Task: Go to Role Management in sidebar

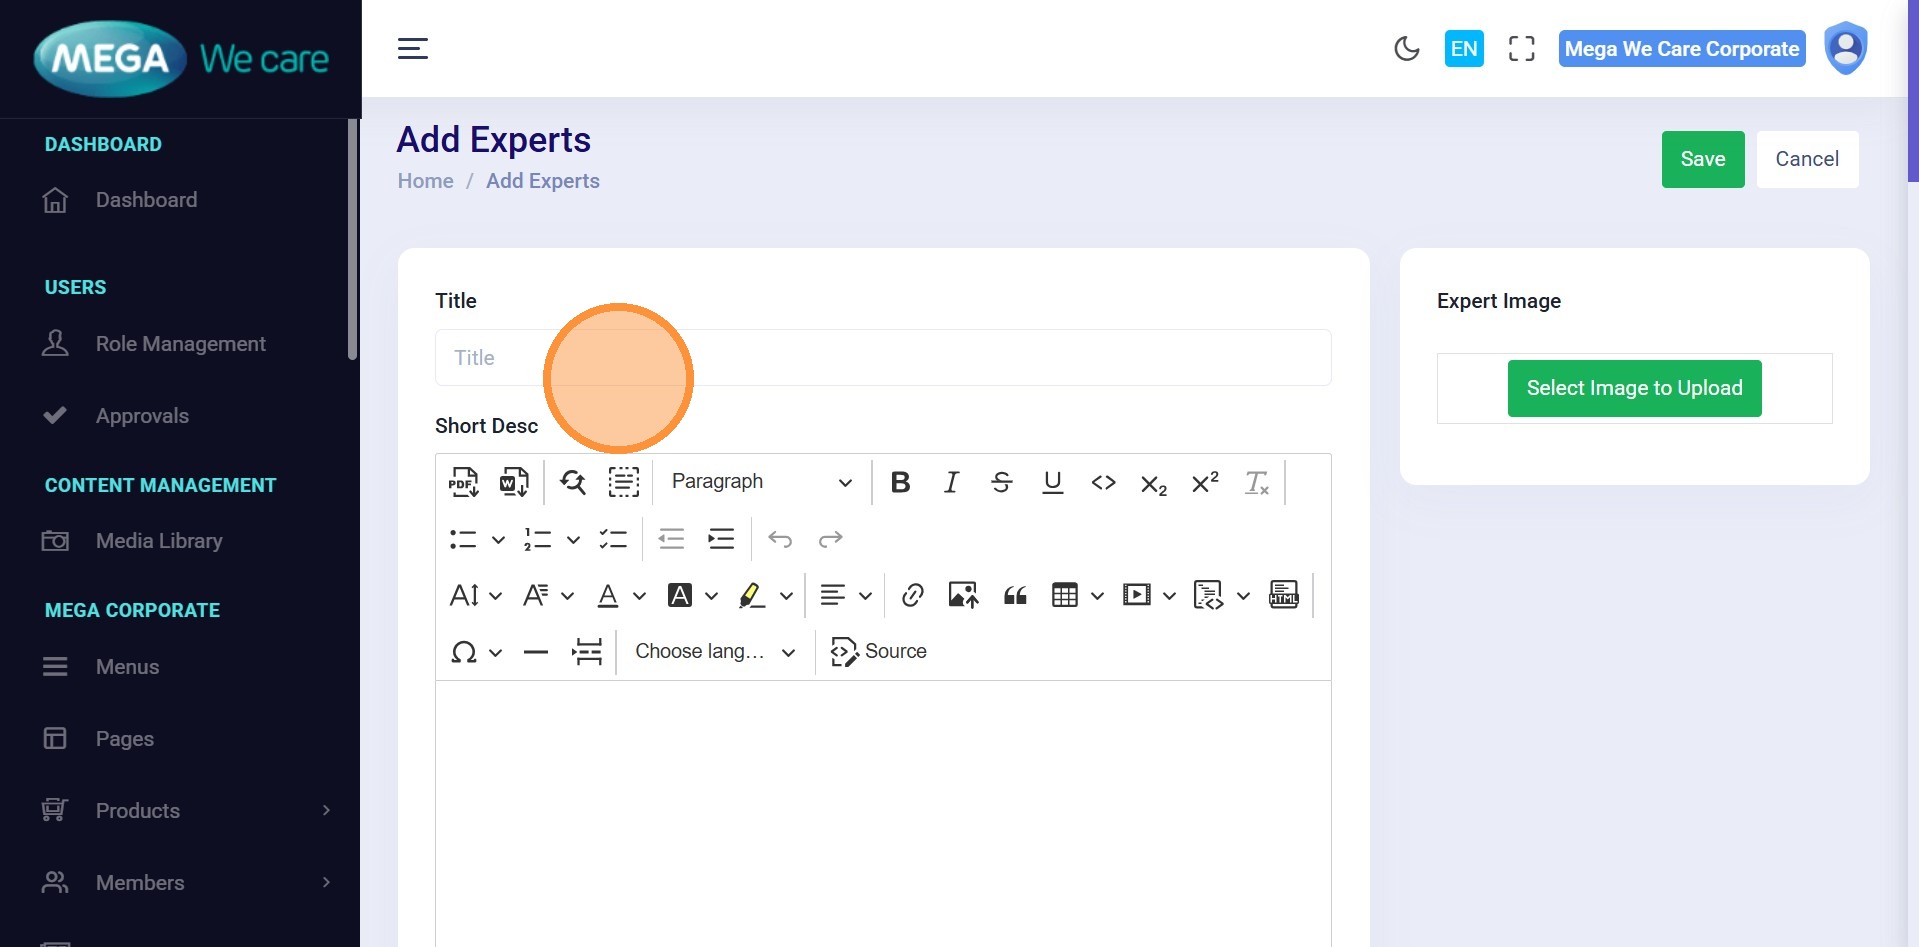Action: pos(180,344)
